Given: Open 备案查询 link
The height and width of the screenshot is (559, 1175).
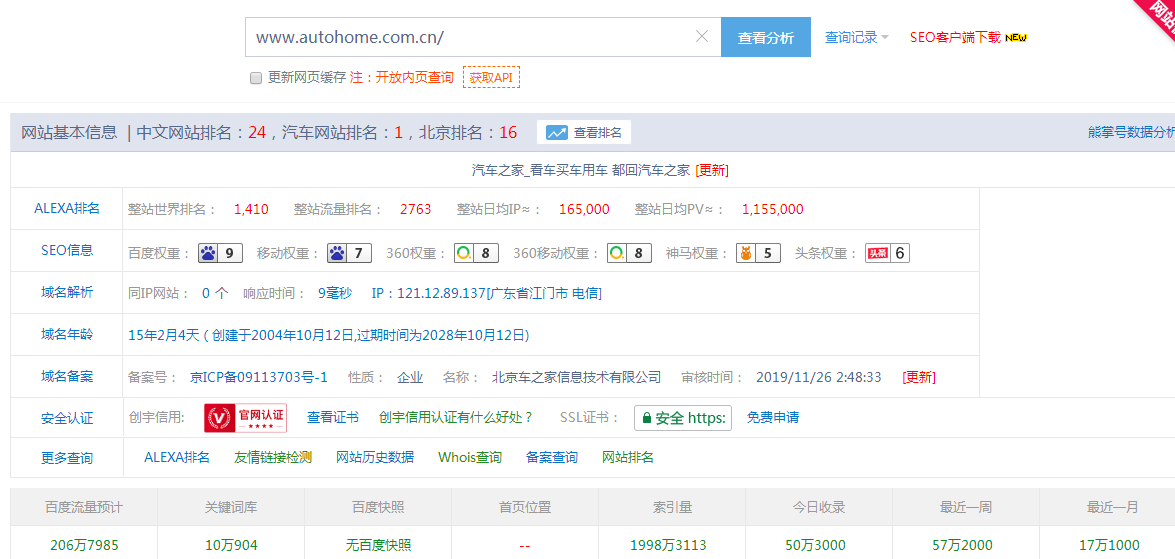Looking at the screenshot, I should click(552, 457).
